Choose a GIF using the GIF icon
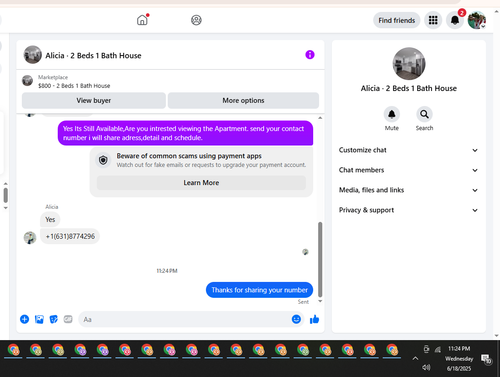 (x=68, y=319)
